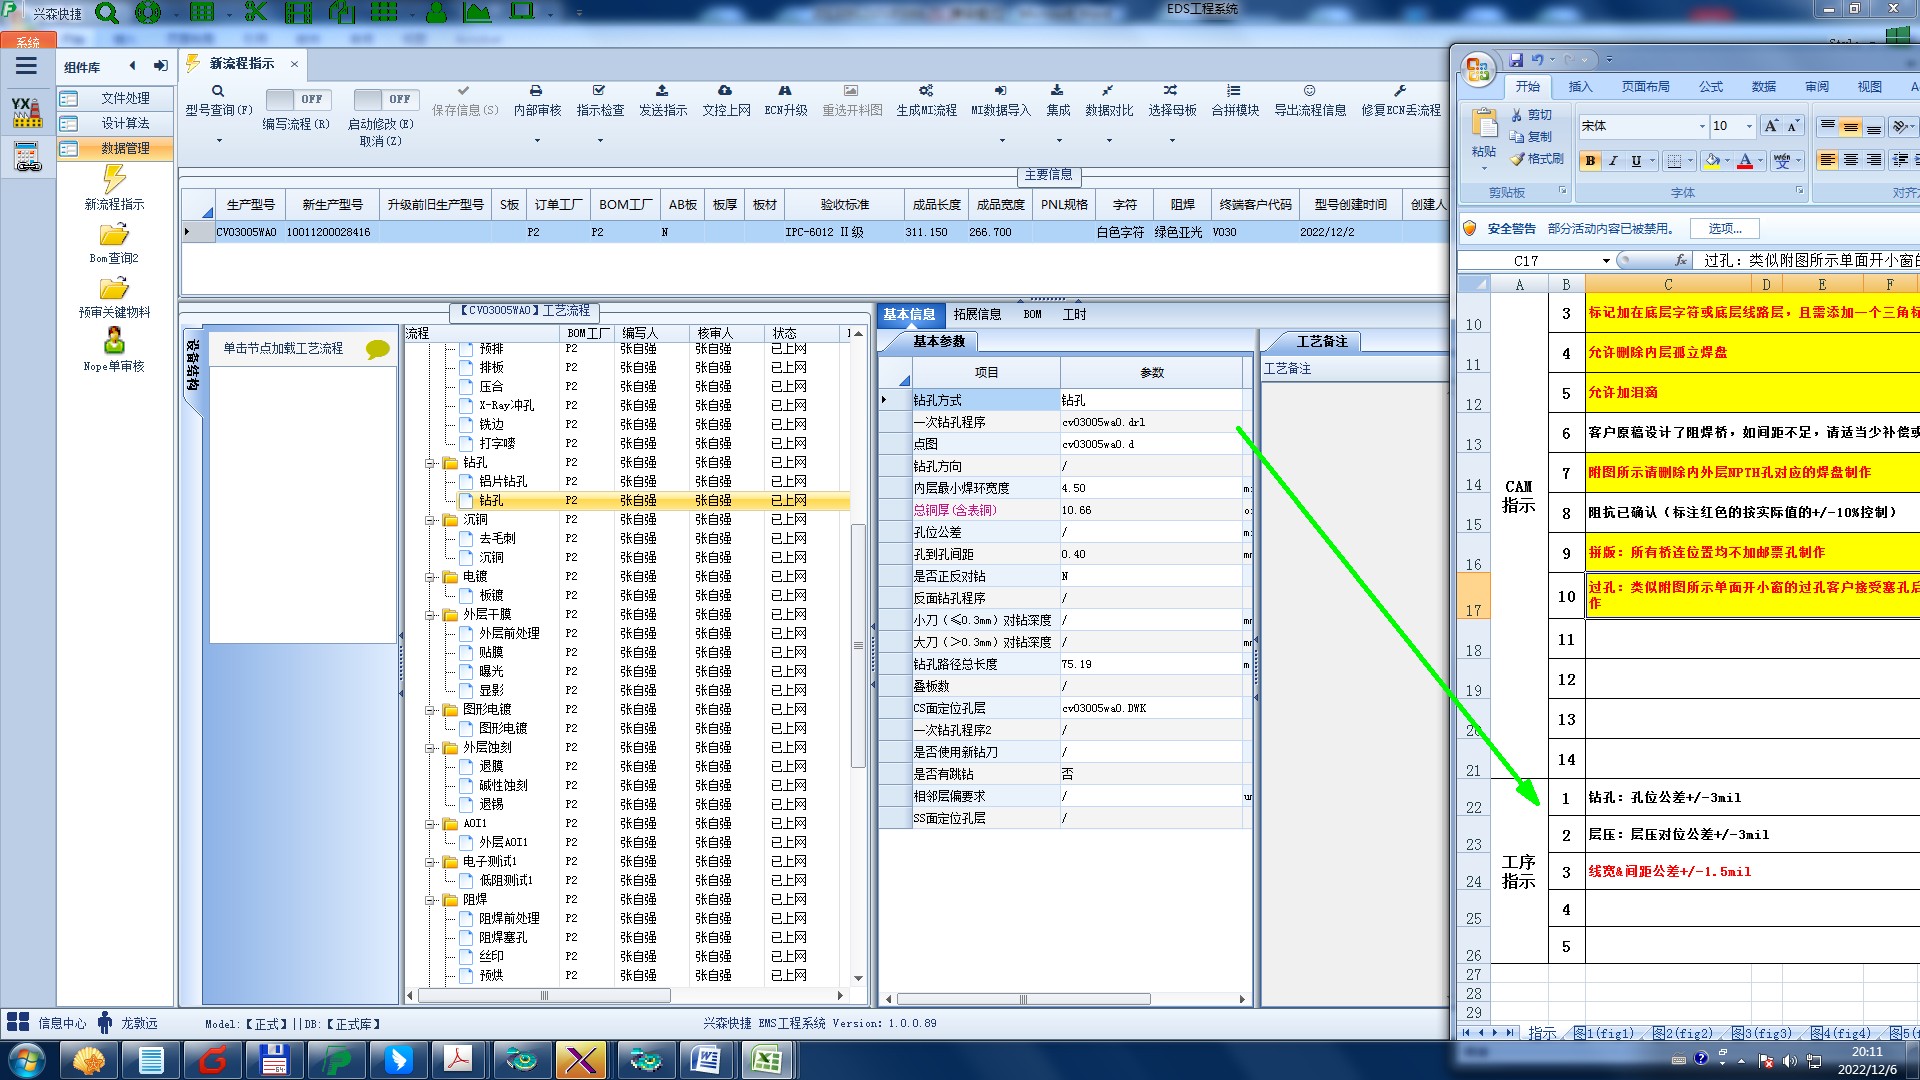Open the Excel 页面布局 ribbon tab
Image resolution: width=1920 pixels, height=1080 pixels.
click(x=1645, y=87)
